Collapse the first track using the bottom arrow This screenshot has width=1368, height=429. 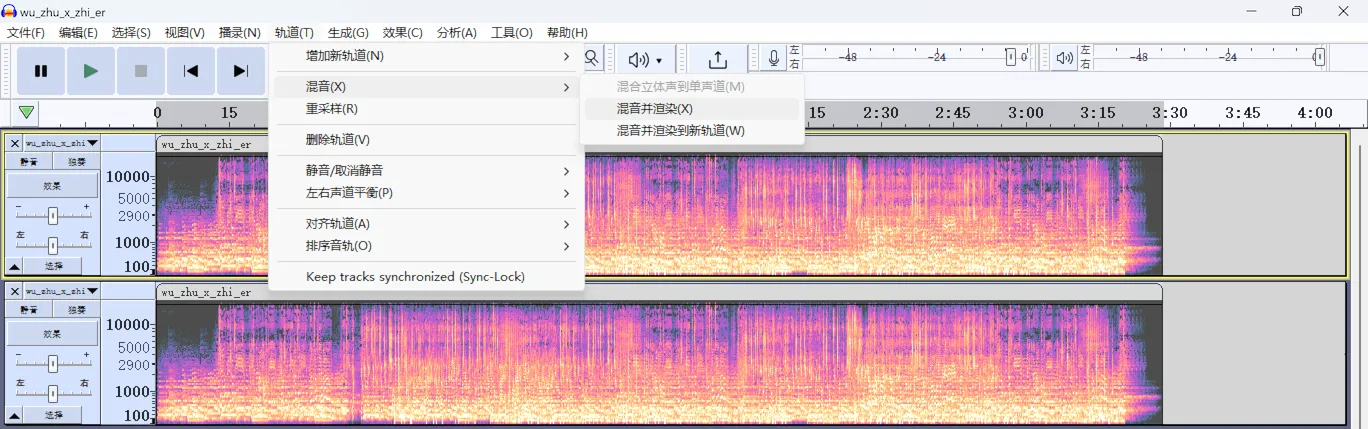pos(15,266)
